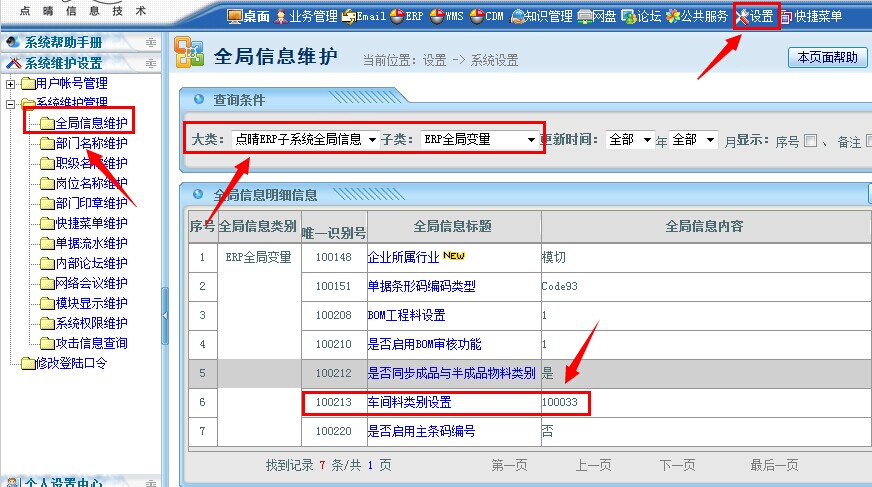Select 单据流水维护 in the tree
Viewport: 872px width, 487px height.
point(92,244)
